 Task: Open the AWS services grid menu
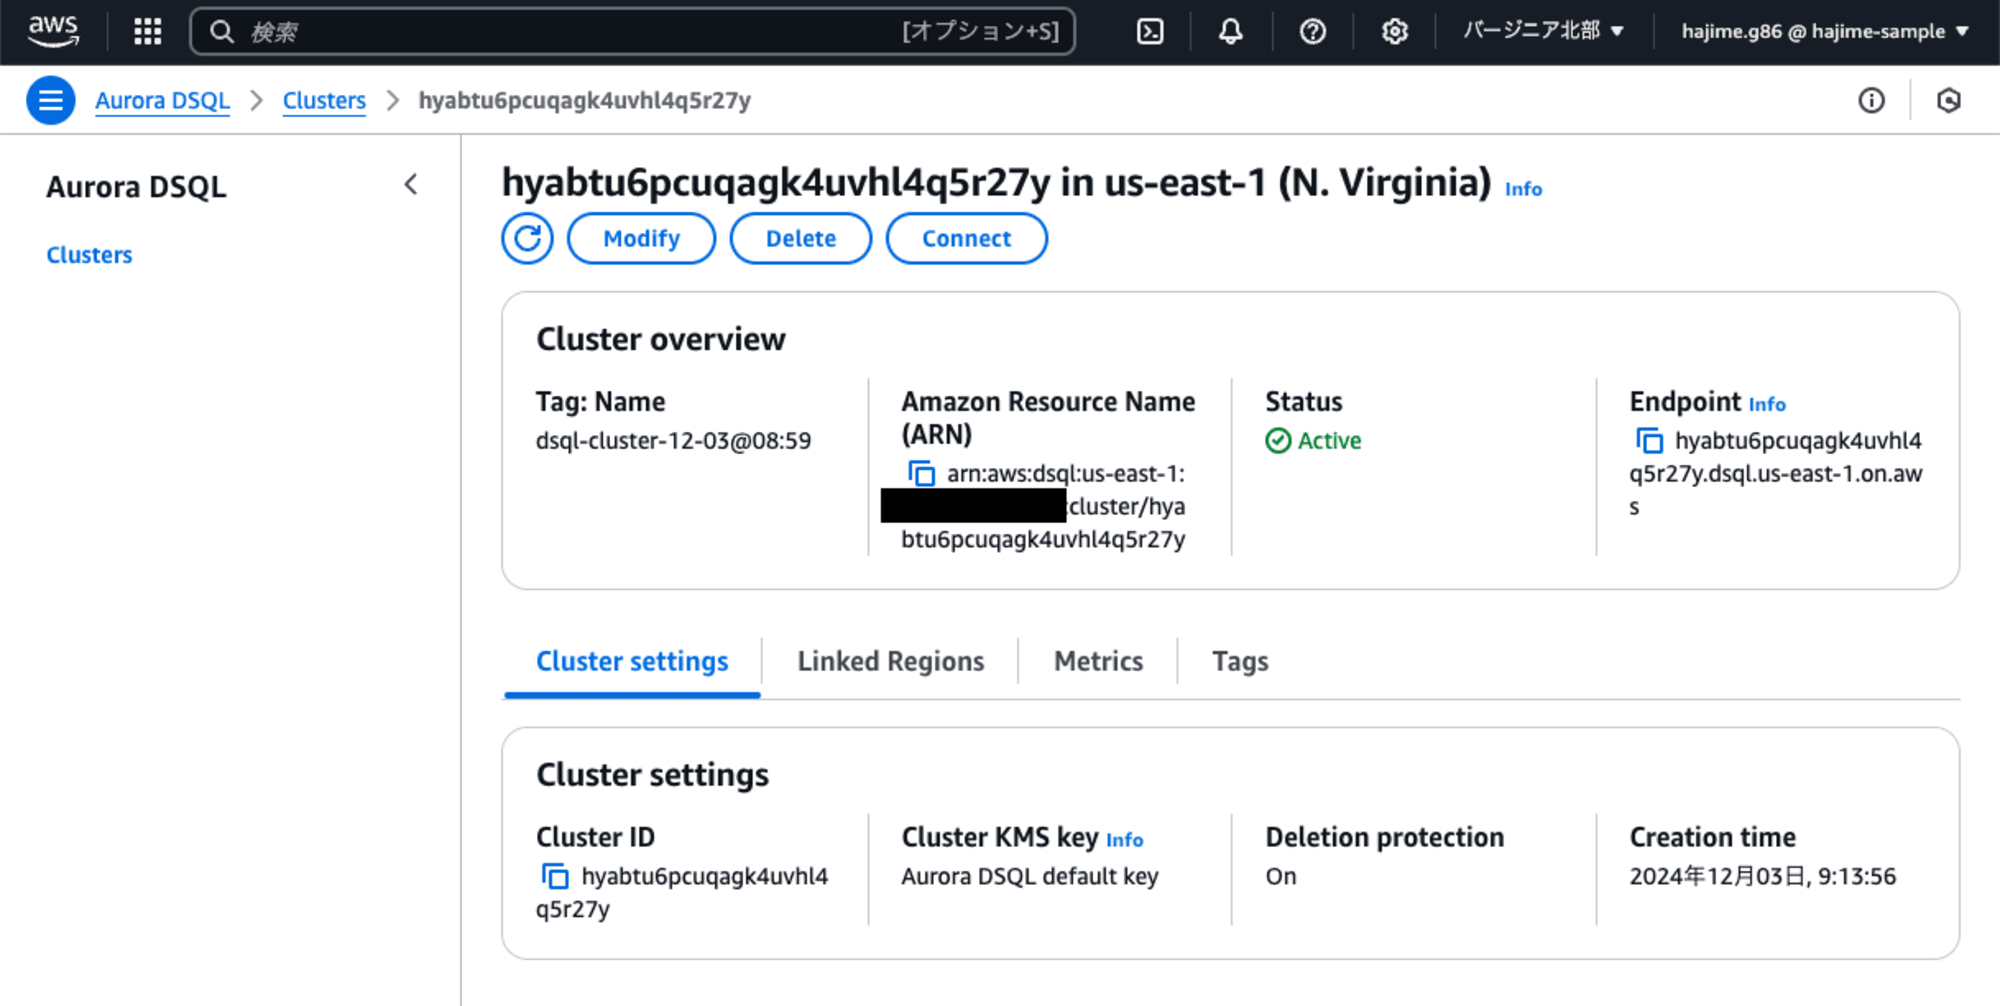(x=148, y=32)
